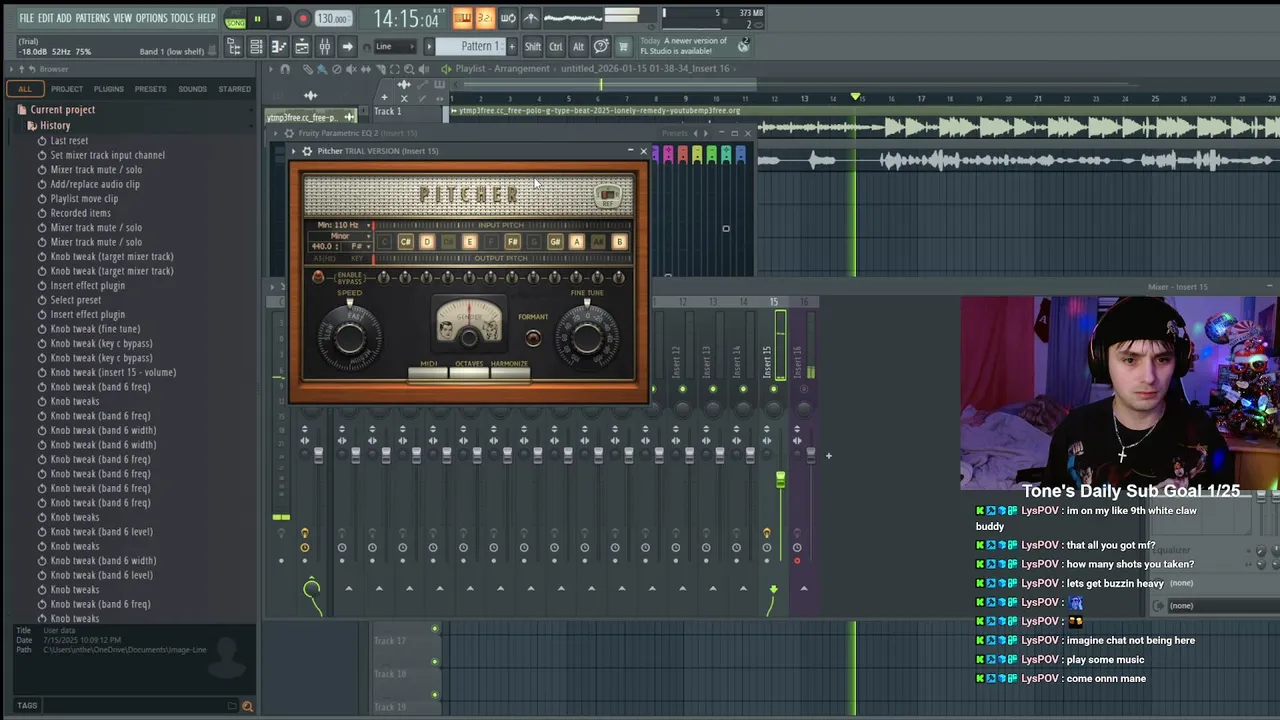Click the Stop transport button

tap(279, 19)
